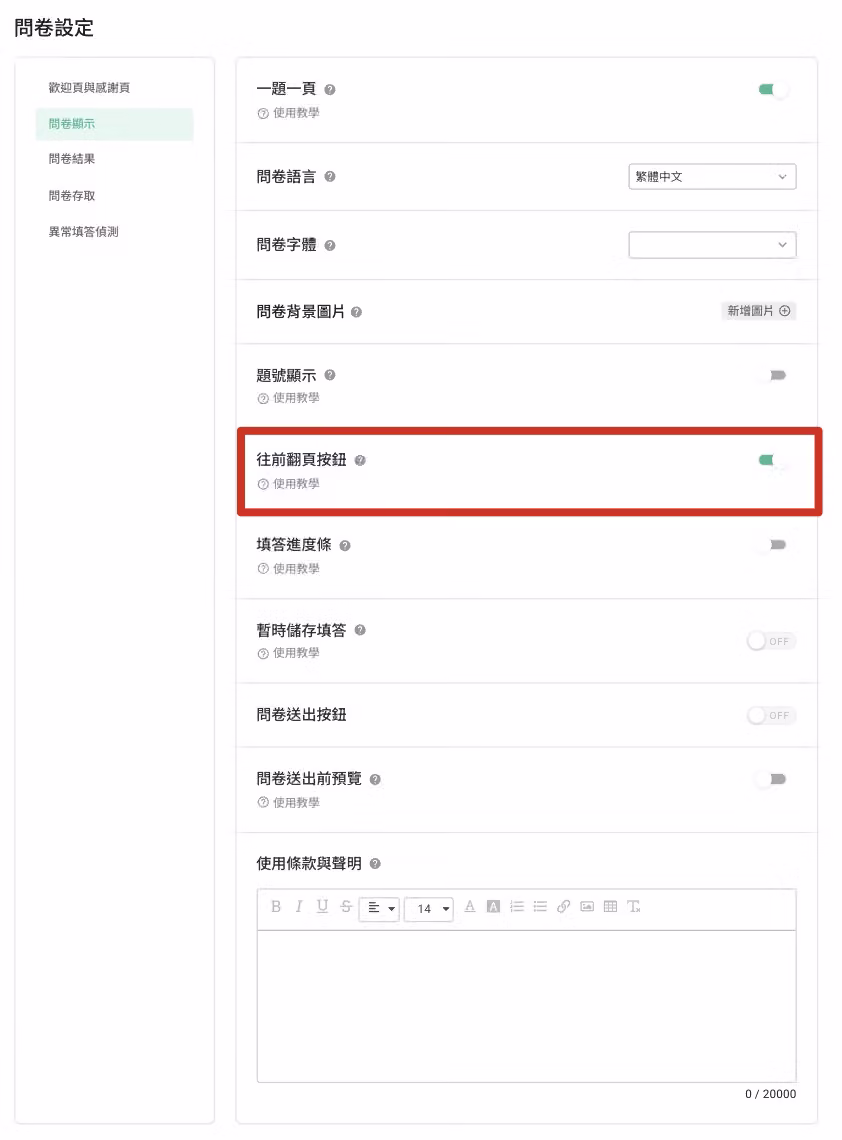Open 問卷存取 in the sidebar
Viewport: 842px width, 1140px height.
click(x=71, y=196)
